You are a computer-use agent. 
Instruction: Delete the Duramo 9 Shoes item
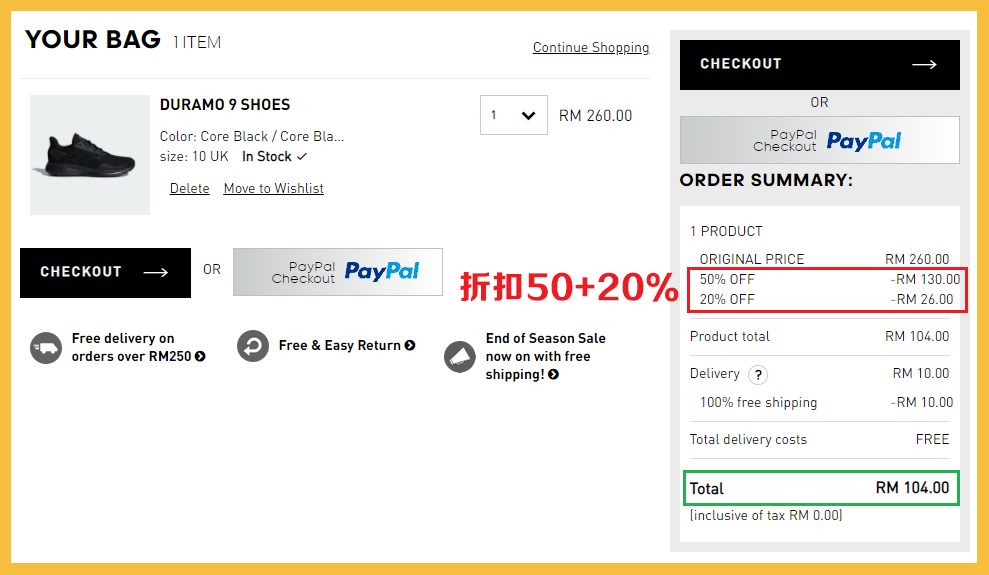coord(189,188)
